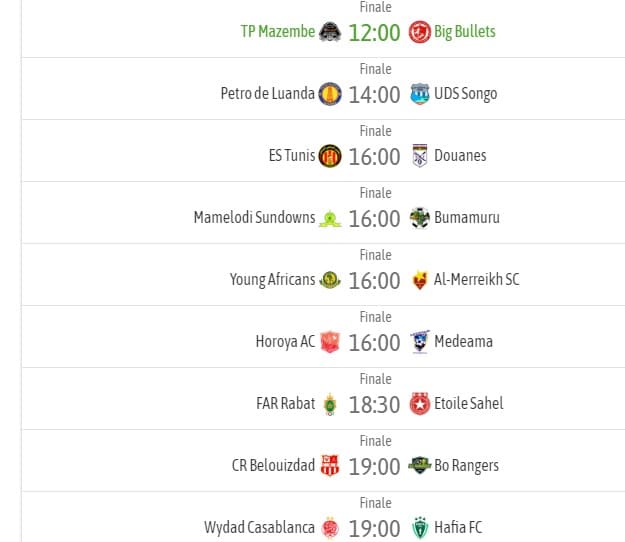Screen dimensions: 625x542
Task: Click the ES Tunis crest icon
Action: pos(330,156)
